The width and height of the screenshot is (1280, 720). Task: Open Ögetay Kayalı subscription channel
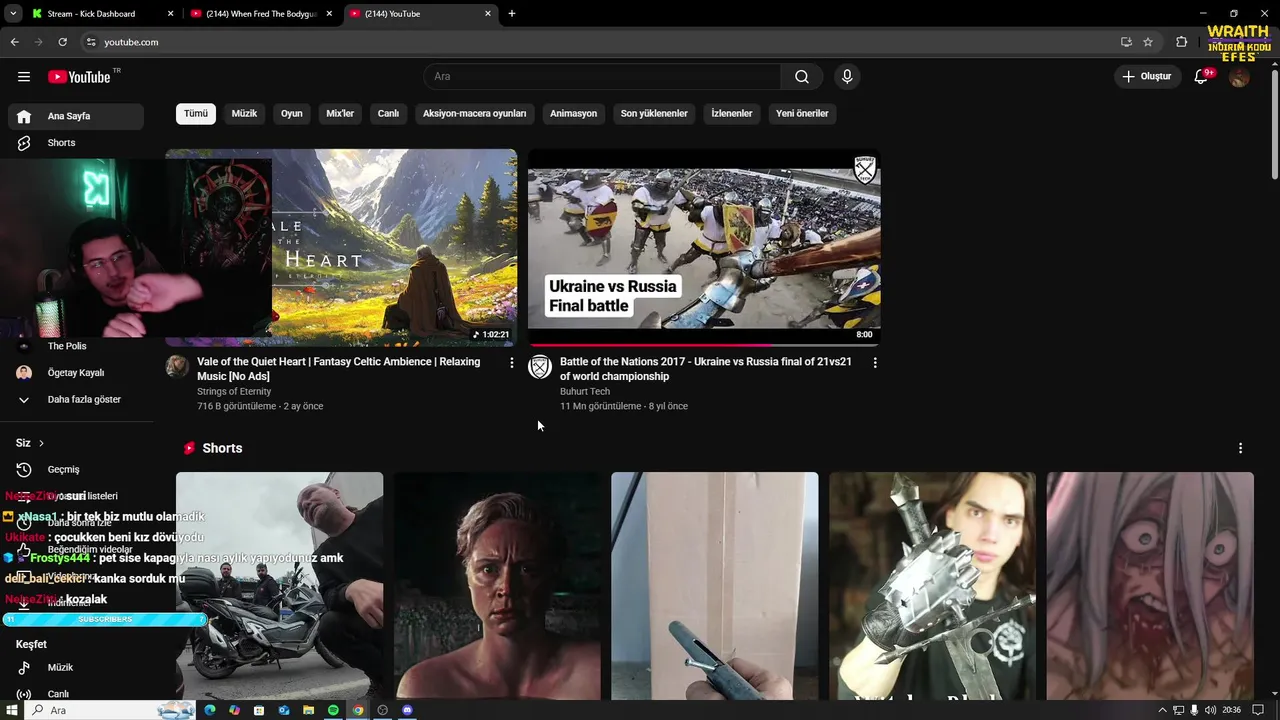[x=76, y=373]
